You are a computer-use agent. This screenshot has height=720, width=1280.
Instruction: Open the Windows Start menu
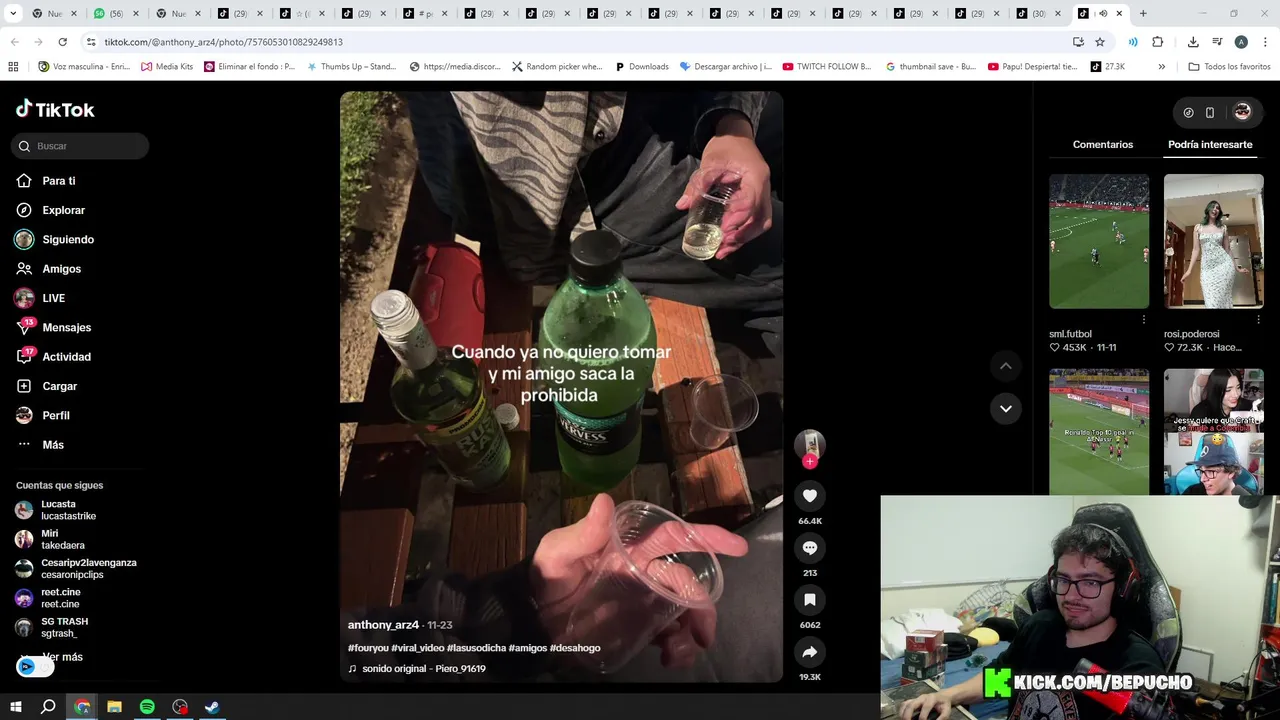(x=16, y=707)
